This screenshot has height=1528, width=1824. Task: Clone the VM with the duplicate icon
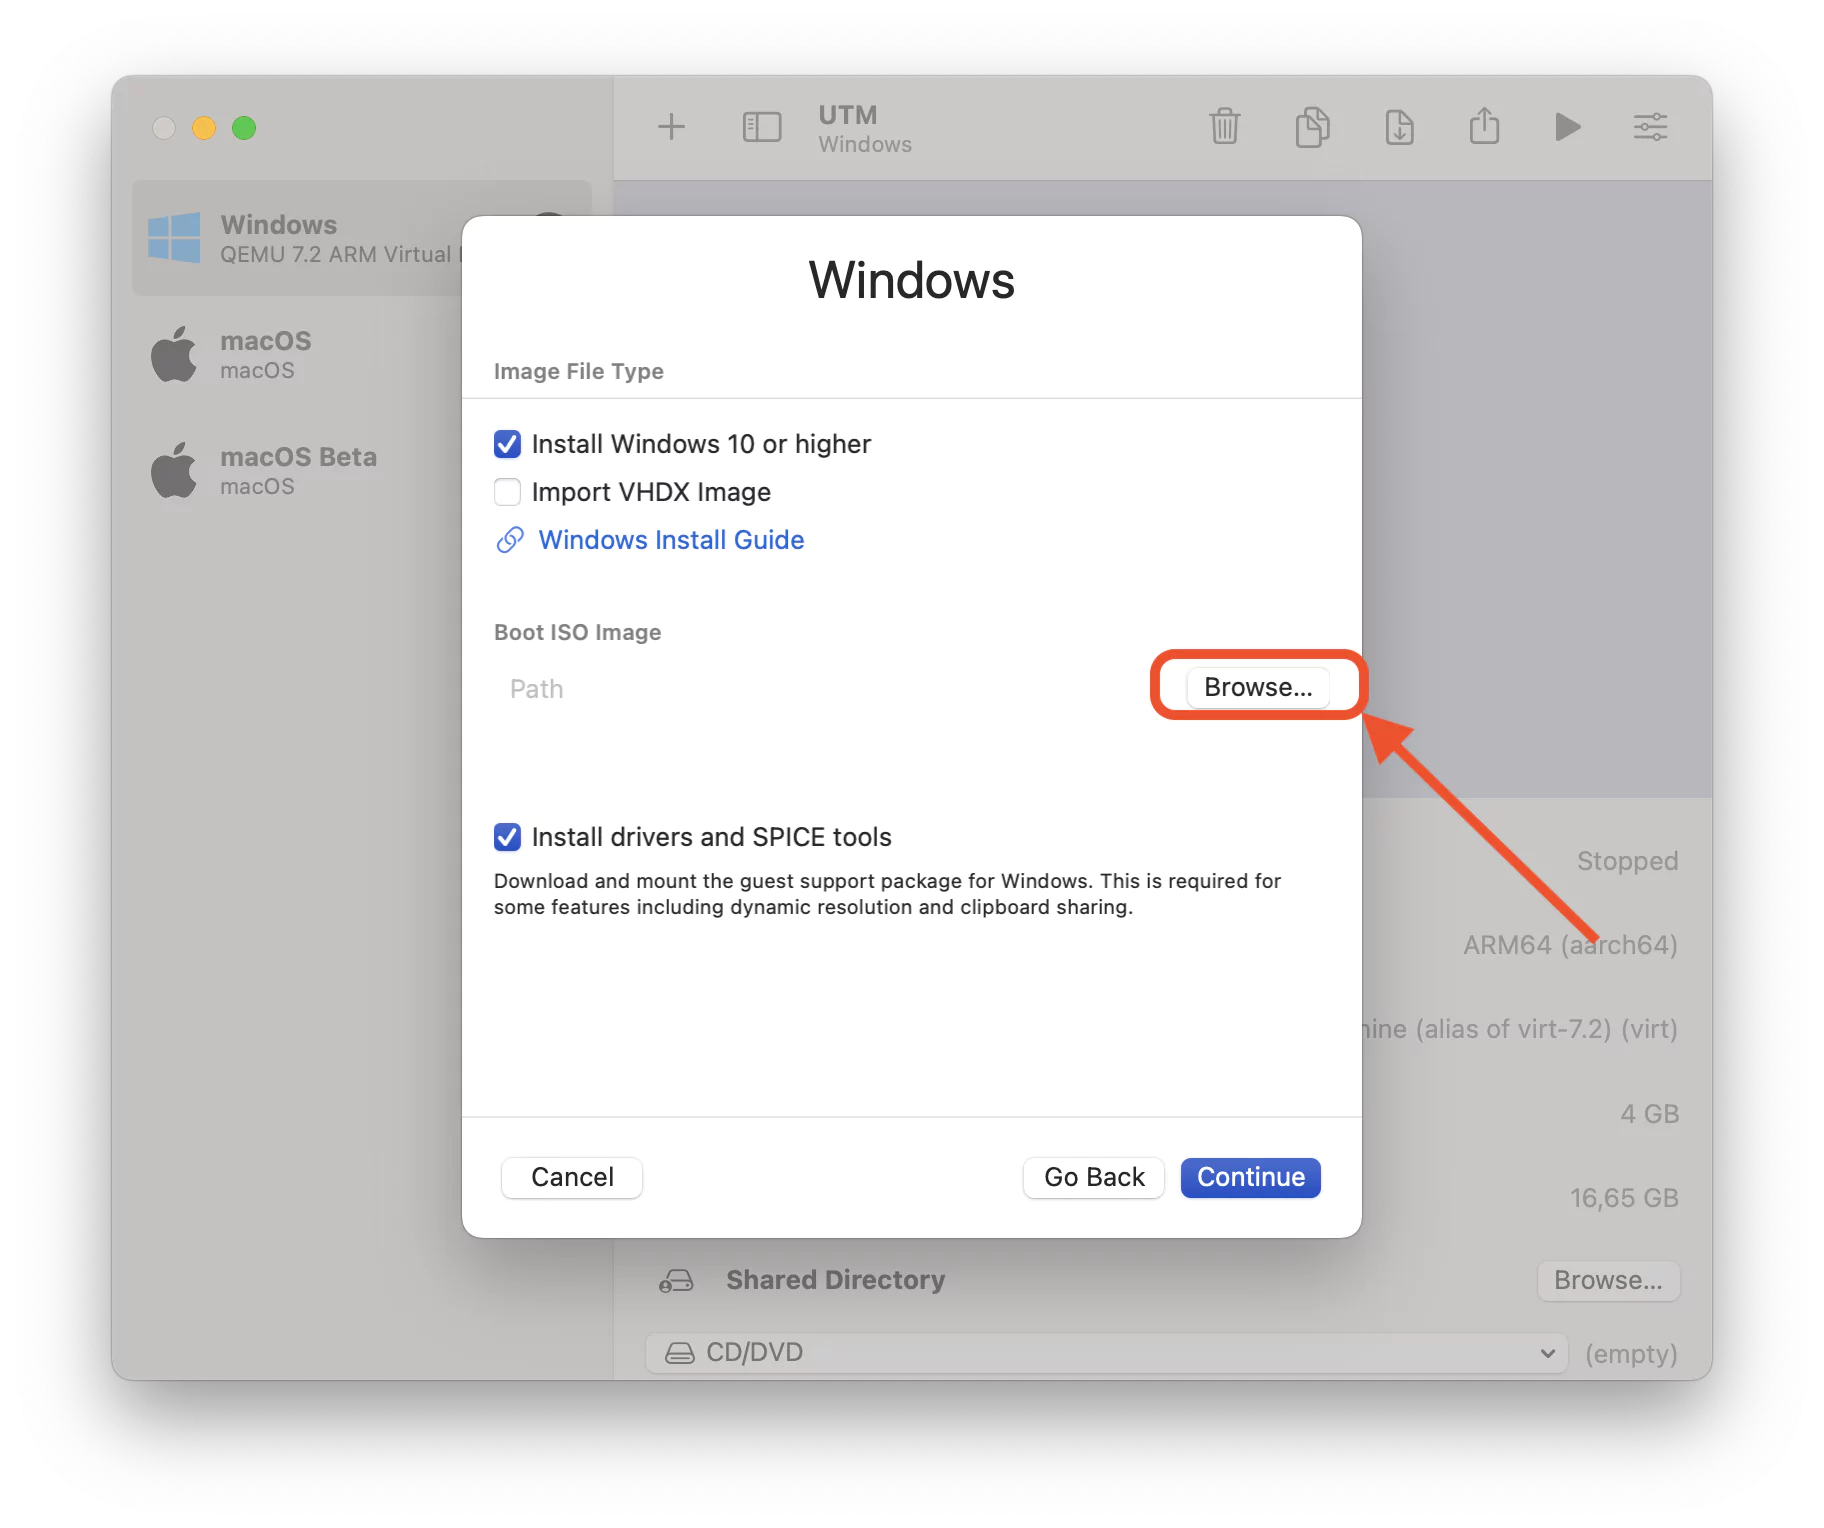[x=1312, y=127]
